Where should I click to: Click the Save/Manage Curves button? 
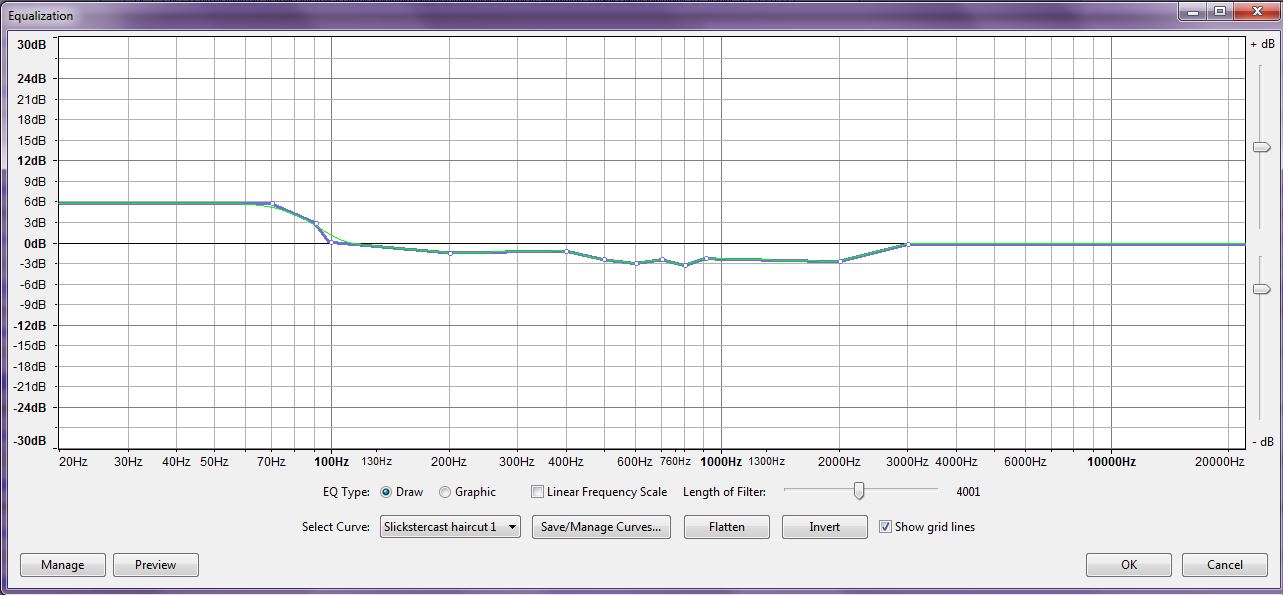(x=601, y=527)
